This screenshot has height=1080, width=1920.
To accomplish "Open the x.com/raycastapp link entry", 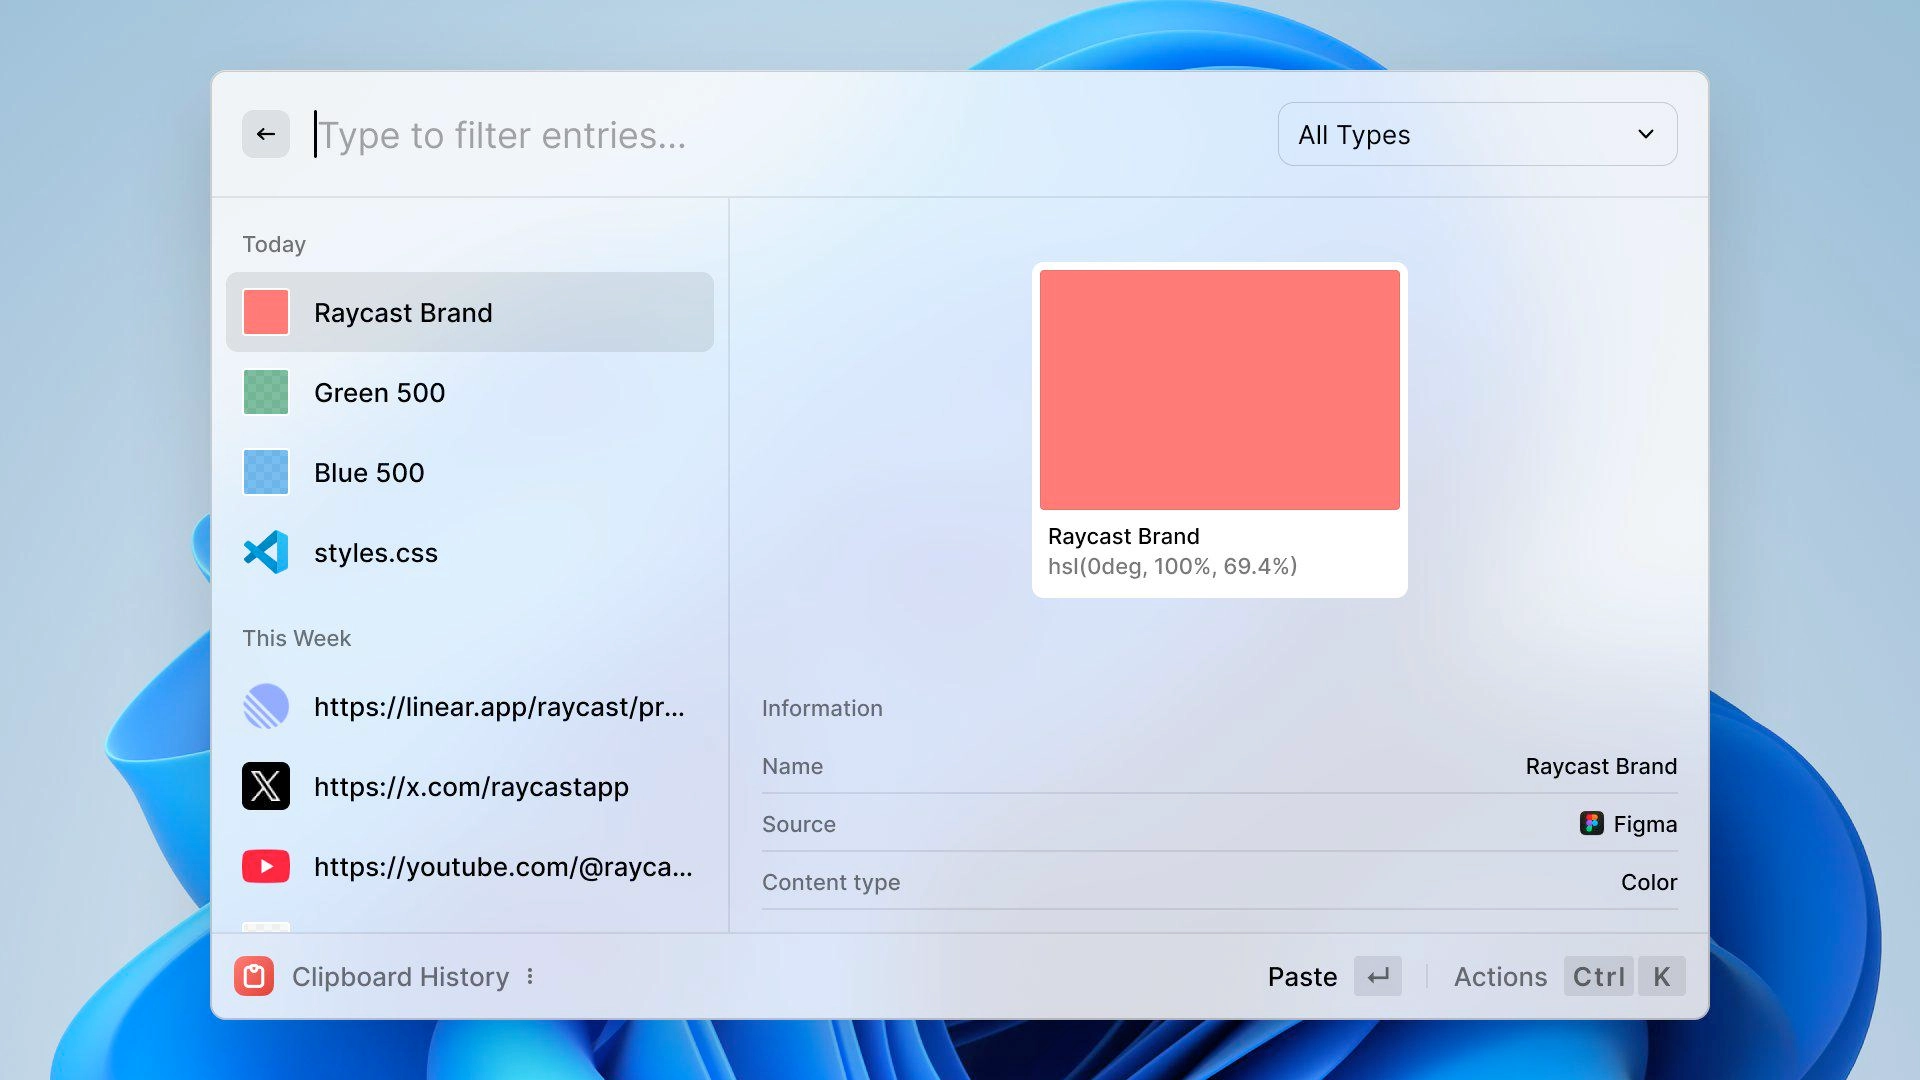I will tap(471, 786).
